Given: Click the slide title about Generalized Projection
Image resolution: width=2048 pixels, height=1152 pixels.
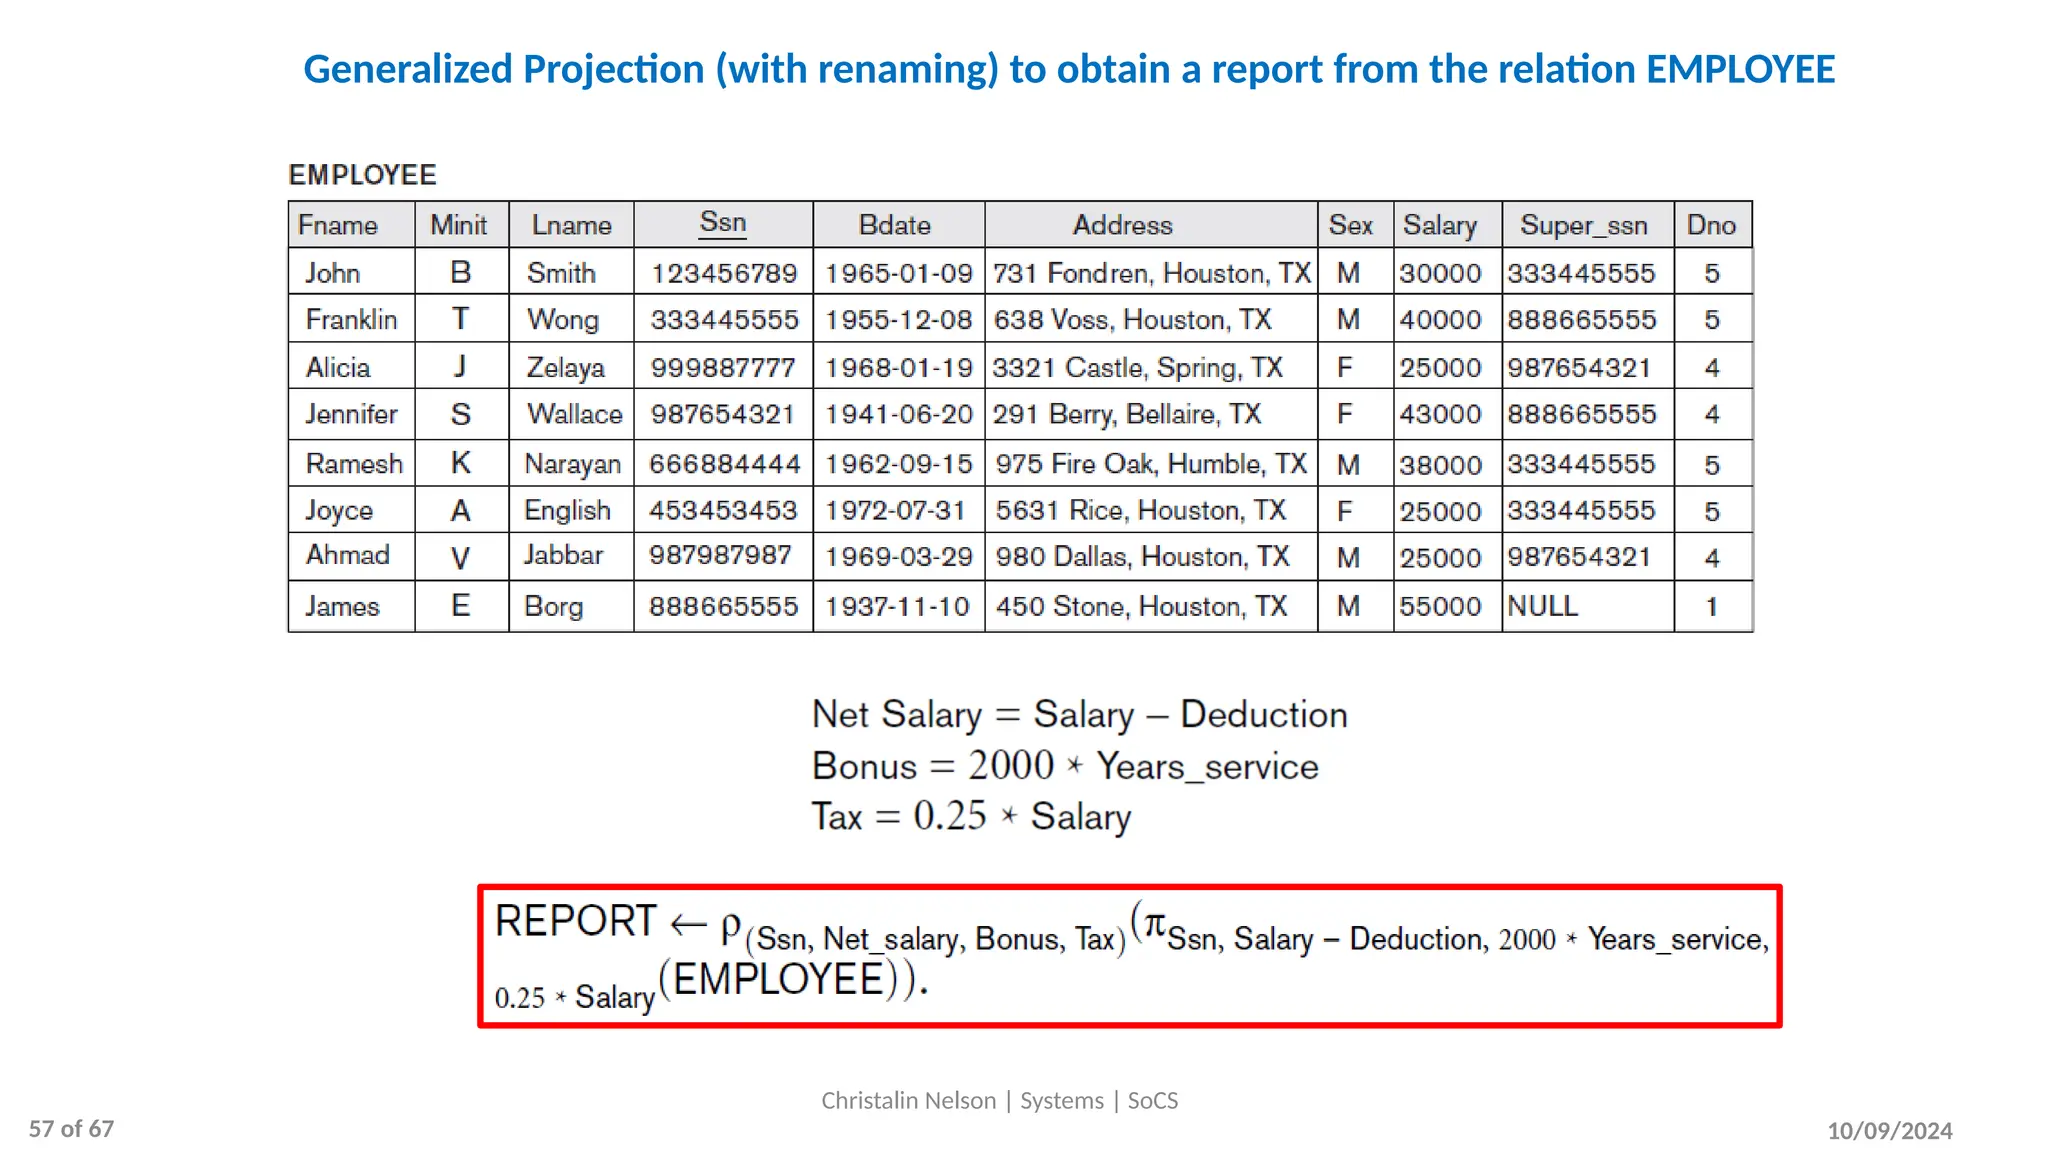Looking at the screenshot, I should coord(1069,70).
